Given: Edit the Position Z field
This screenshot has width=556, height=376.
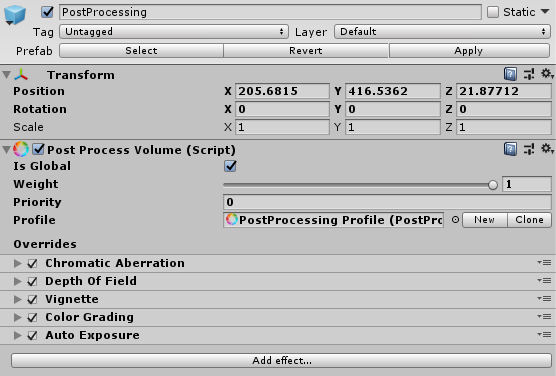Looking at the screenshot, I should click(504, 91).
